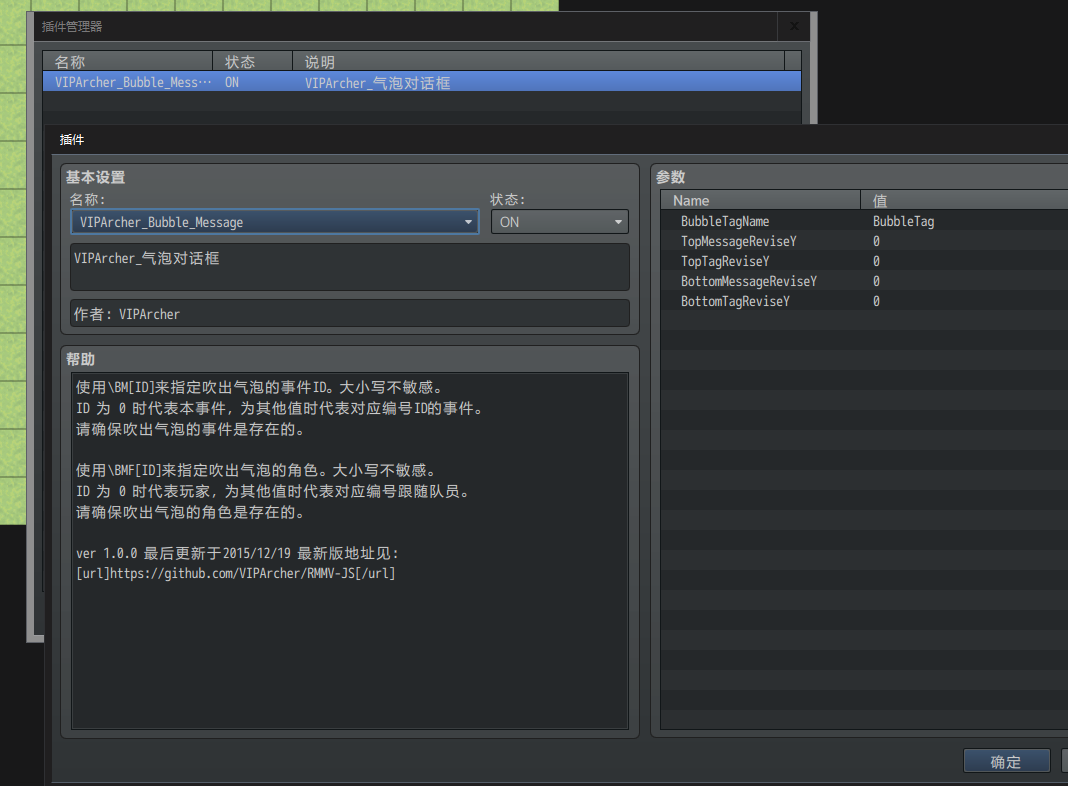This screenshot has height=786, width=1068.
Task: Click the help line mentioning \BM[ID]
Action: pos(260,388)
